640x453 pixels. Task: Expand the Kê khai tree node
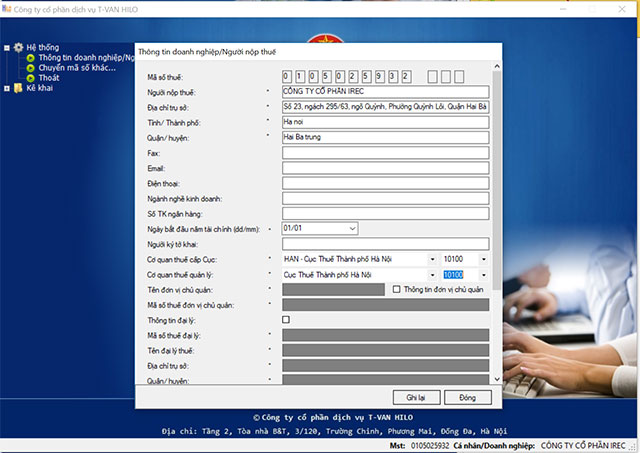point(6,88)
